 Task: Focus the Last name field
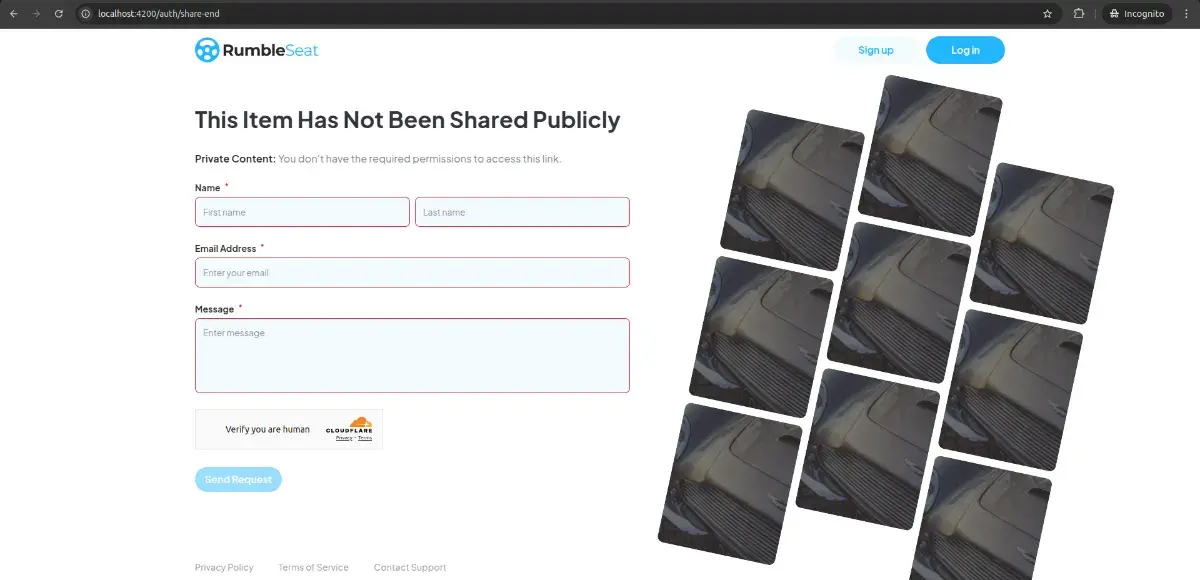coord(522,212)
